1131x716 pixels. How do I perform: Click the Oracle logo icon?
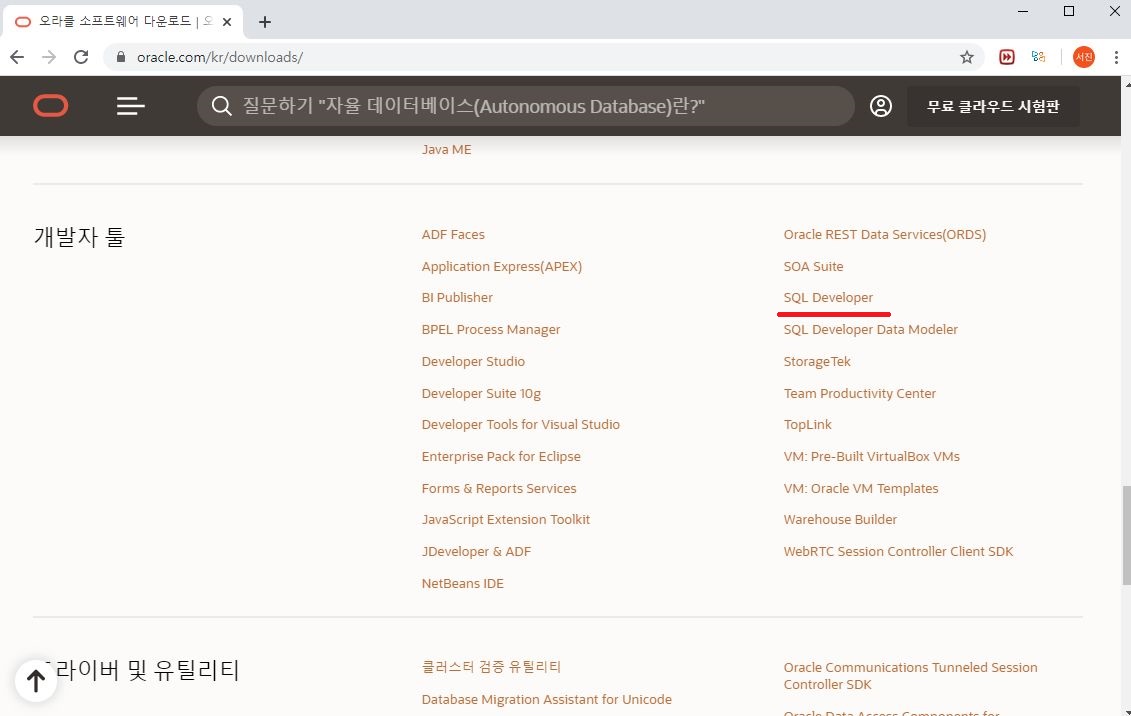[x=50, y=106]
